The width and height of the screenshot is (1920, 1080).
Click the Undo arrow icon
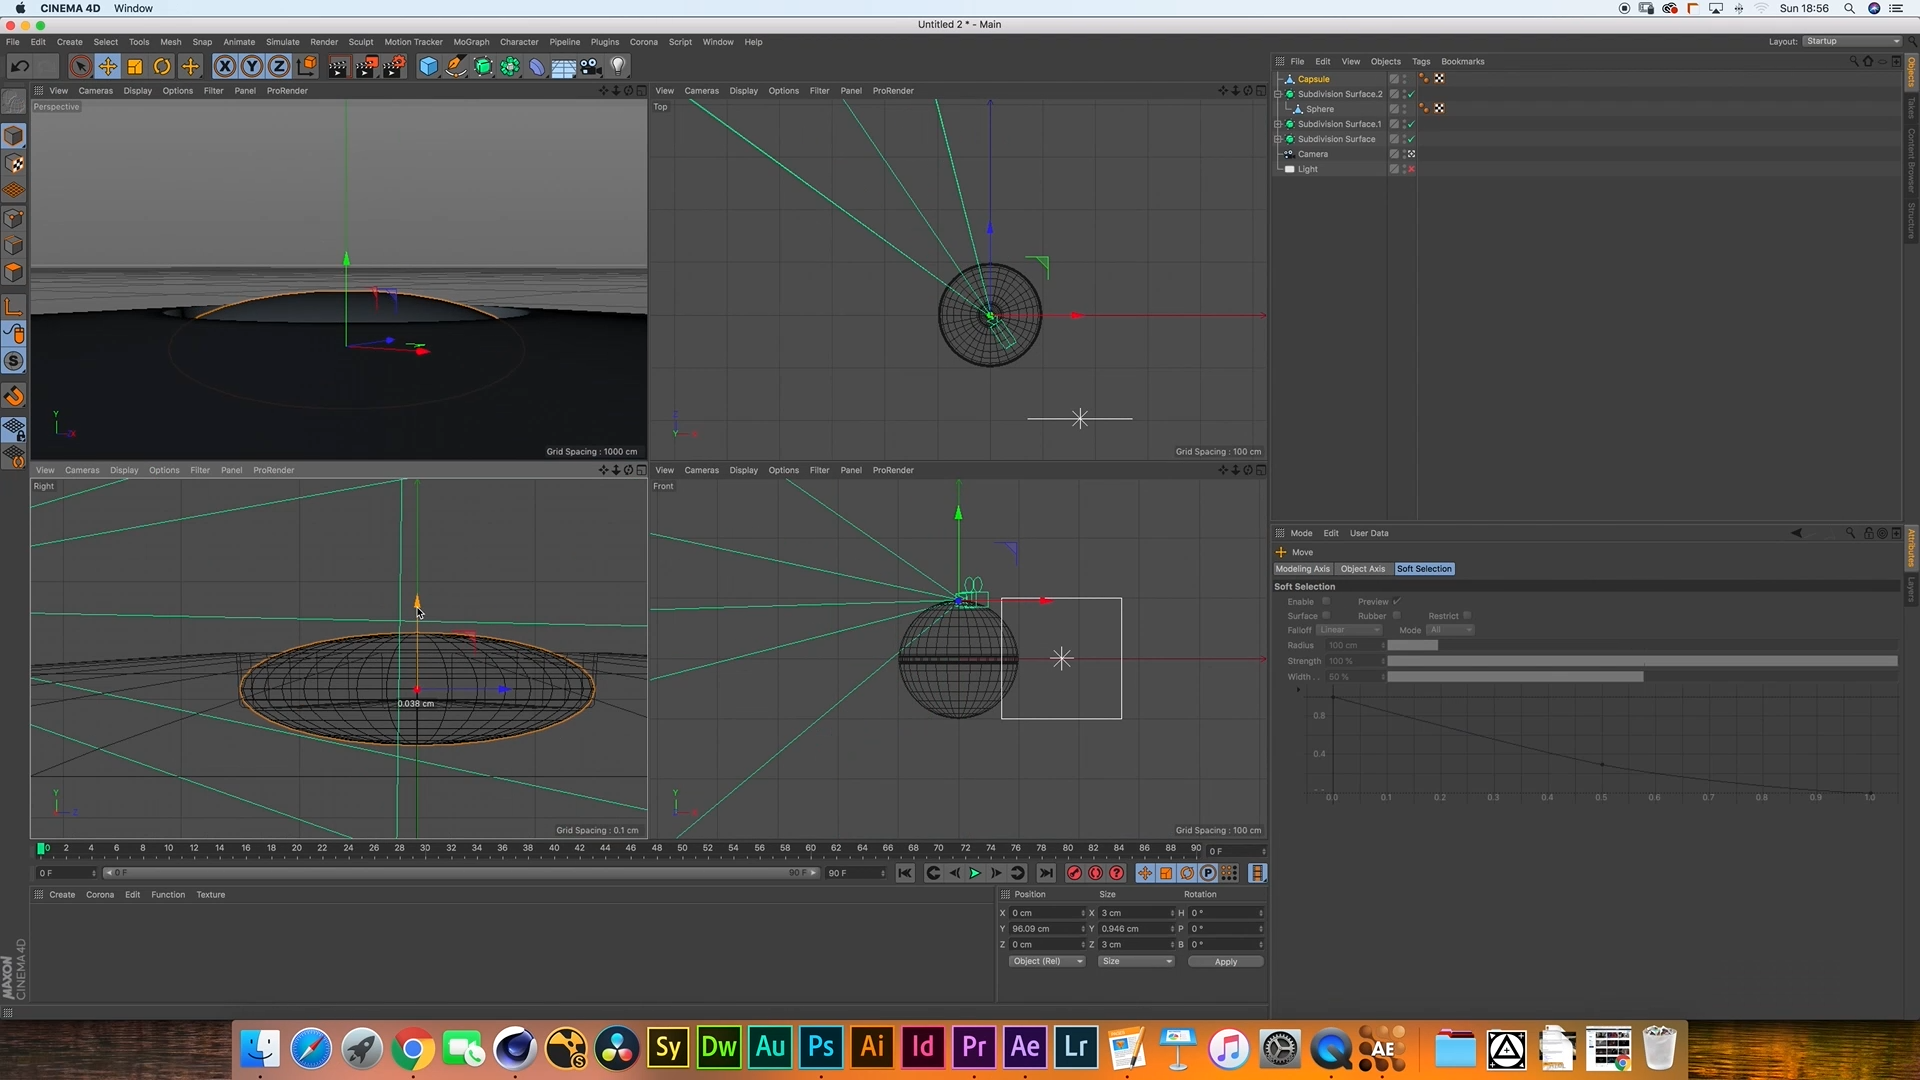pos(20,67)
